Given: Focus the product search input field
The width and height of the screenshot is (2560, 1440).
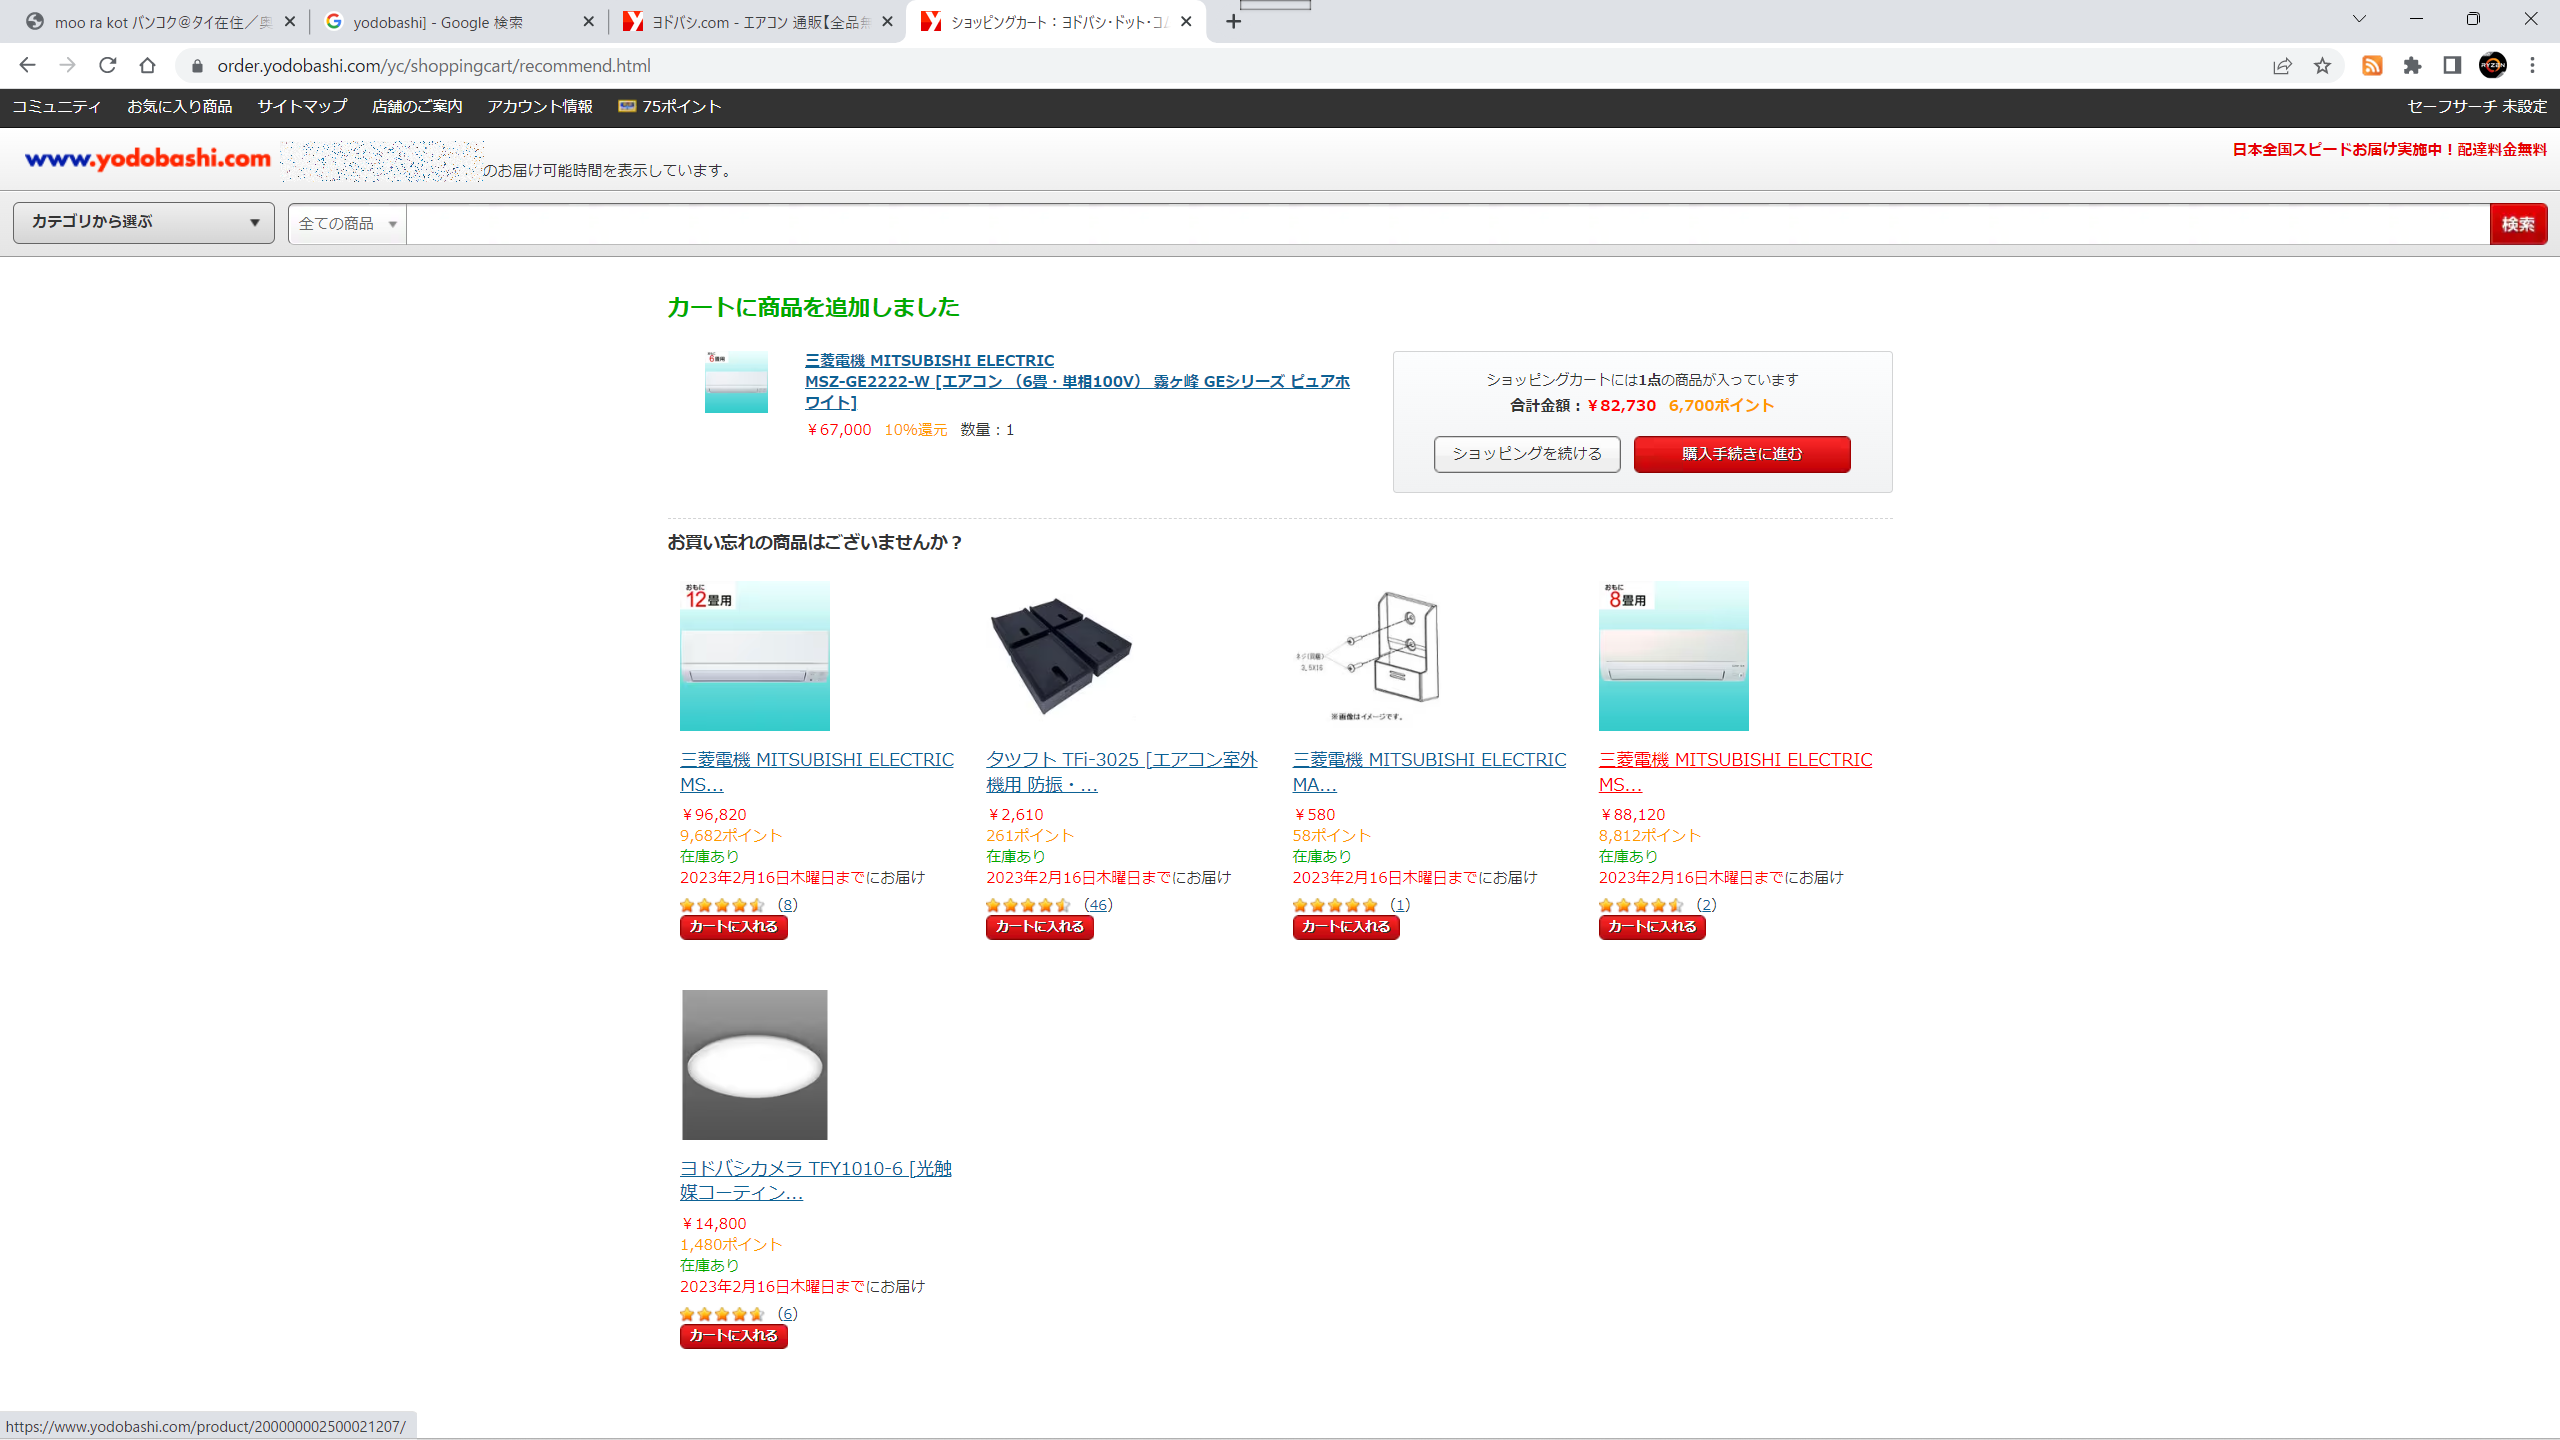Looking at the screenshot, I should pyautogui.click(x=1447, y=224).
